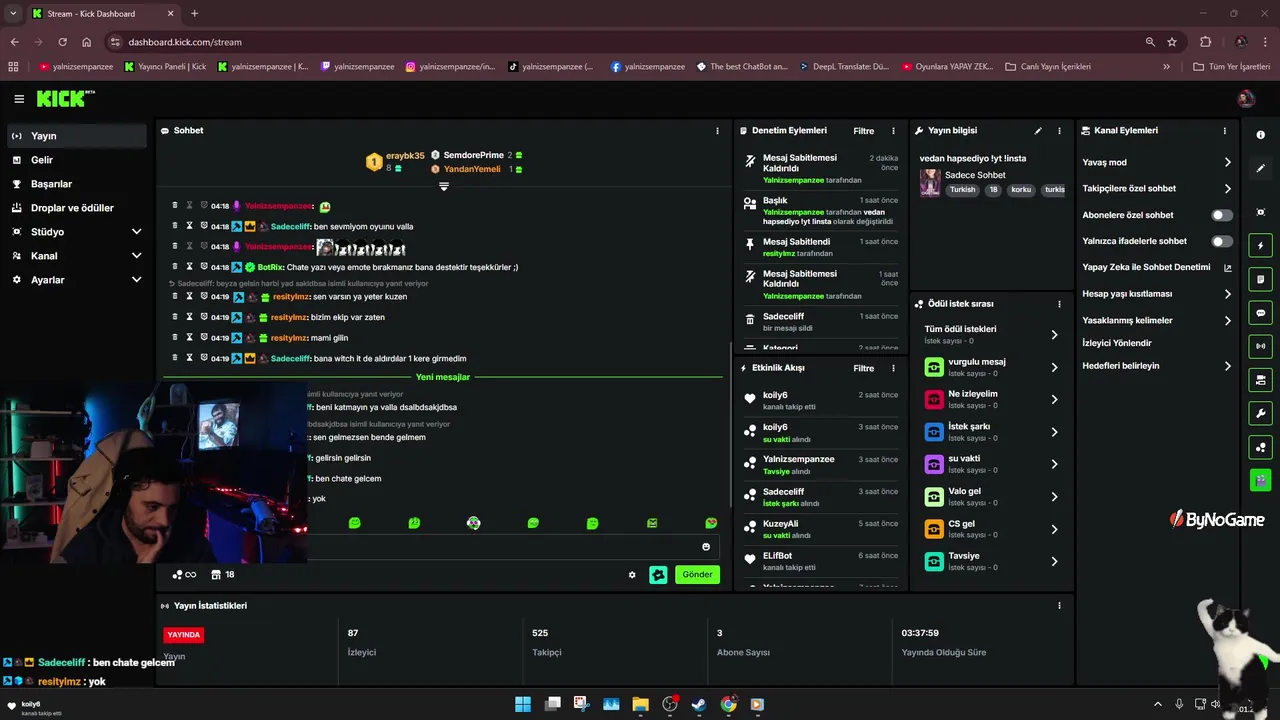Open the emoji picker in the chat input
The width and height of the screenshot is (1280, 720).
point(706,547)
